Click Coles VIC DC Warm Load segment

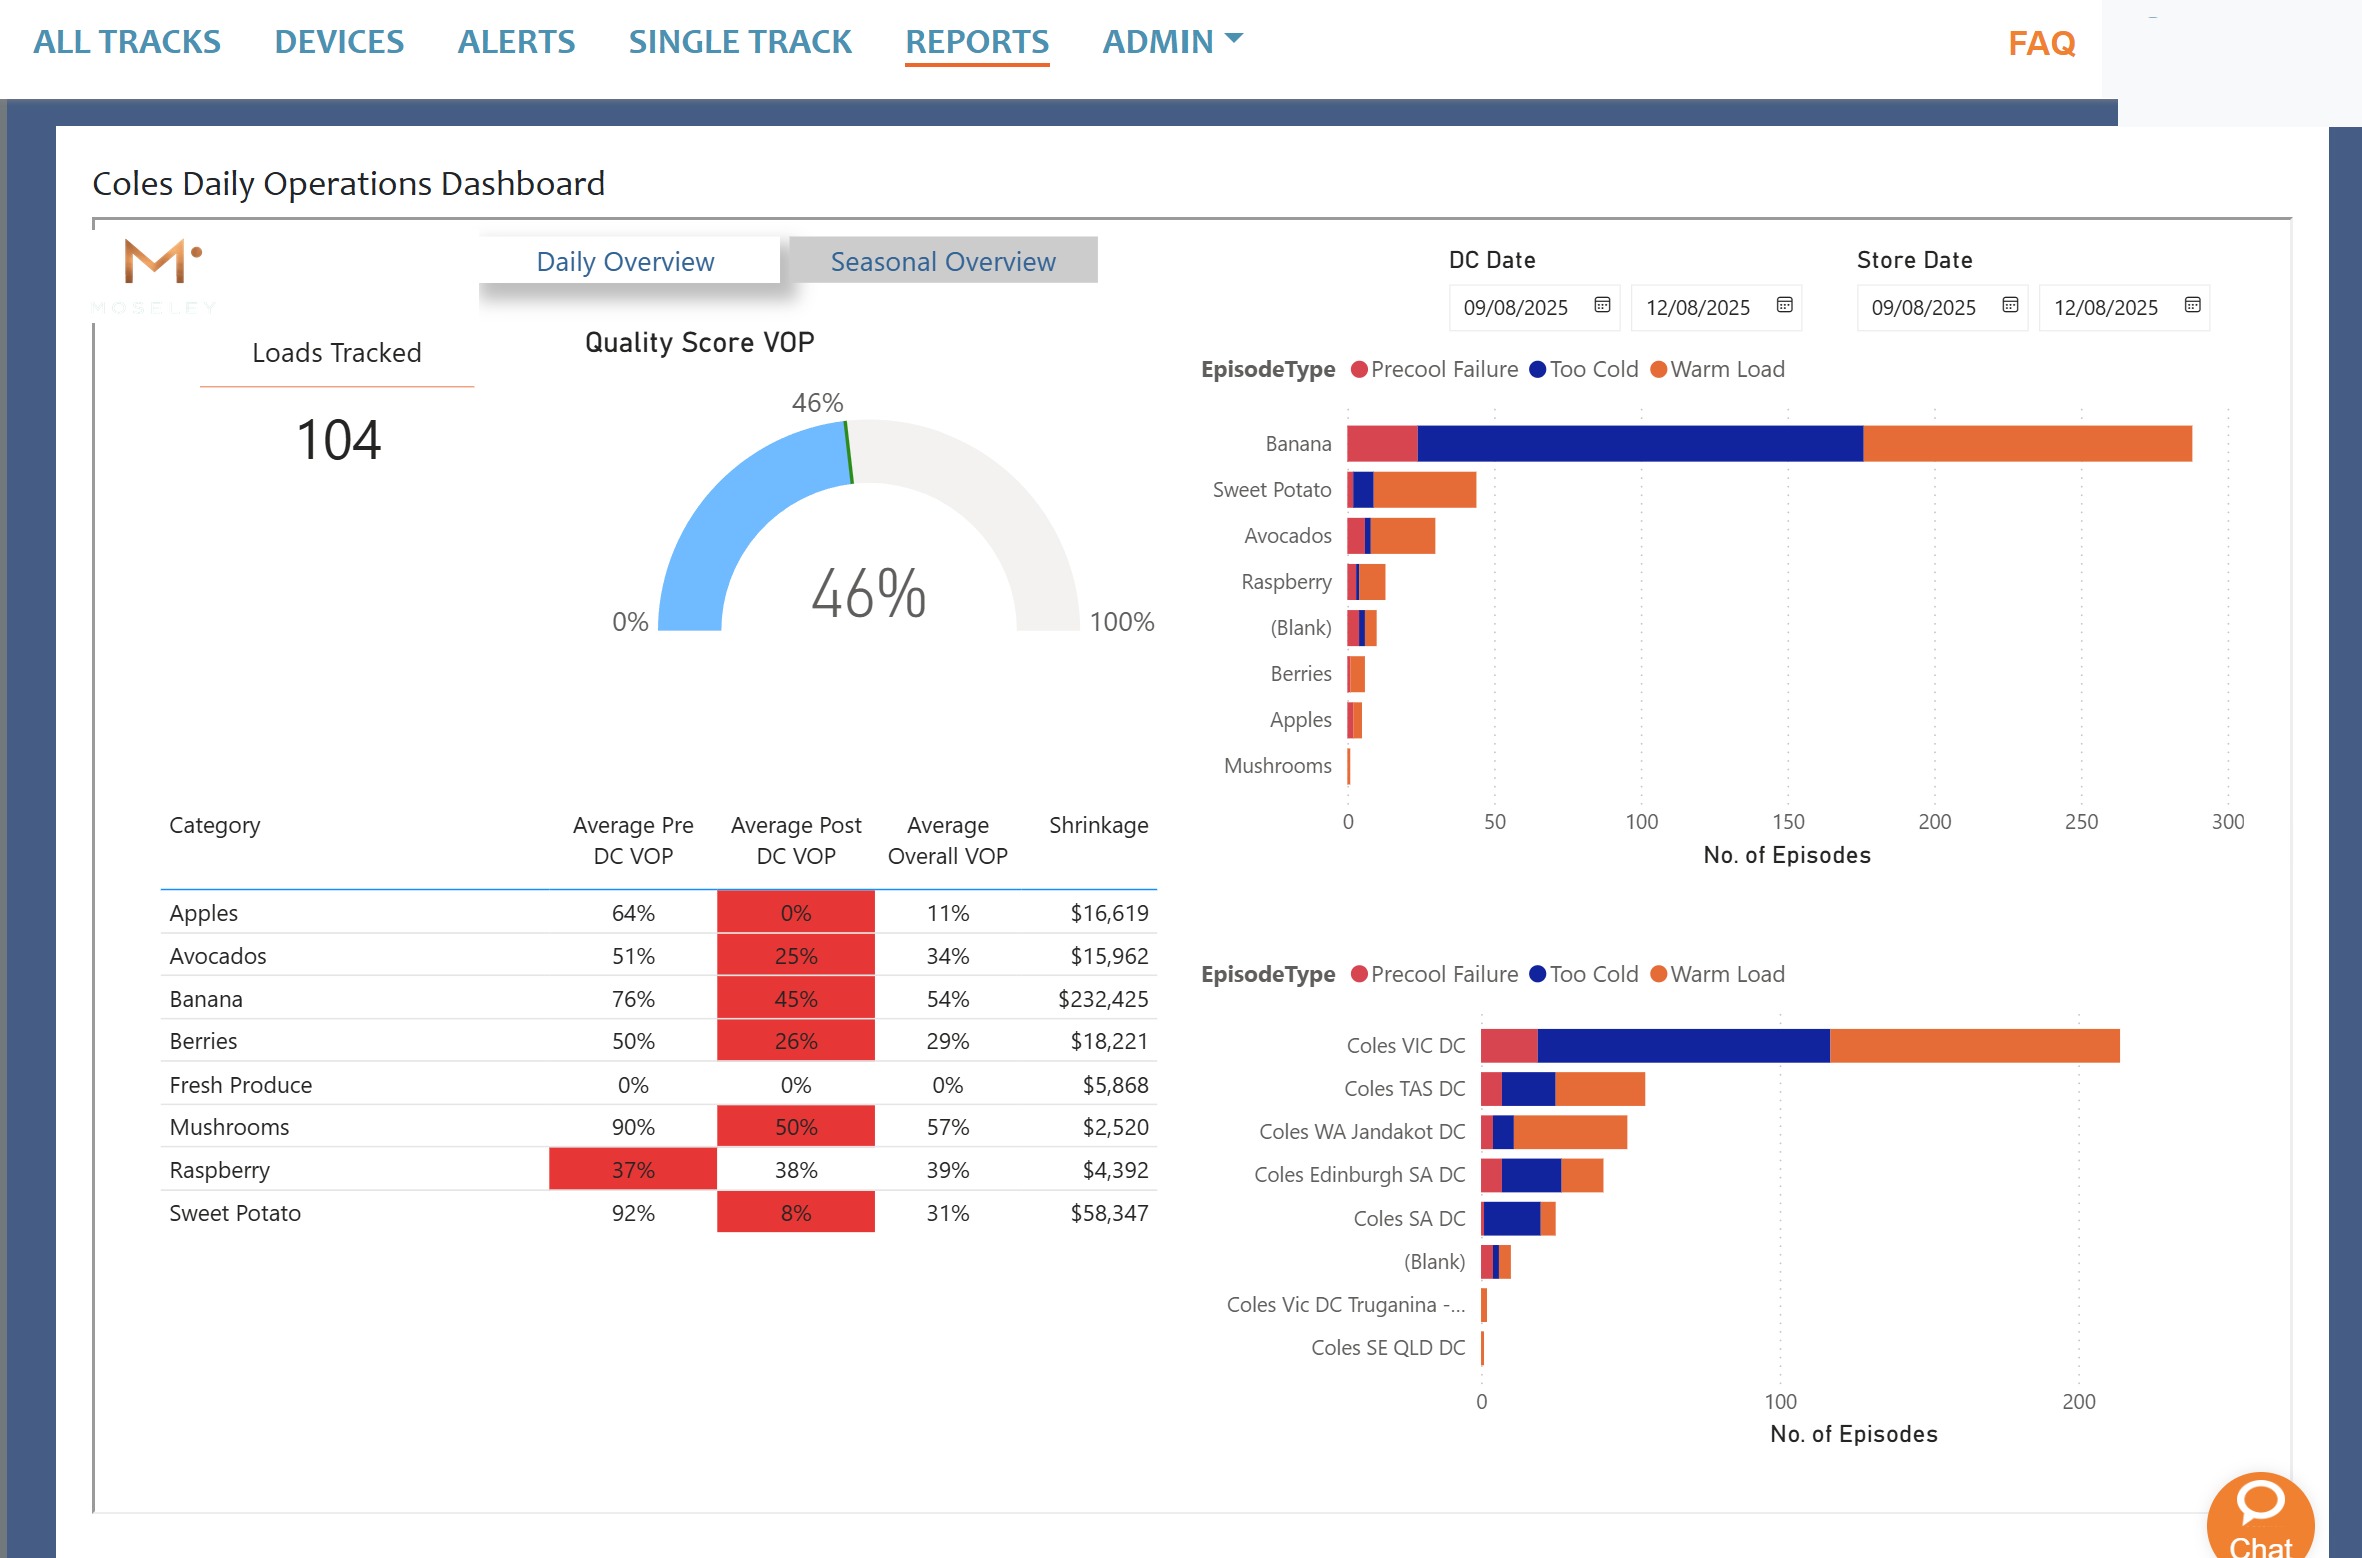[x=1974, y=1045]
